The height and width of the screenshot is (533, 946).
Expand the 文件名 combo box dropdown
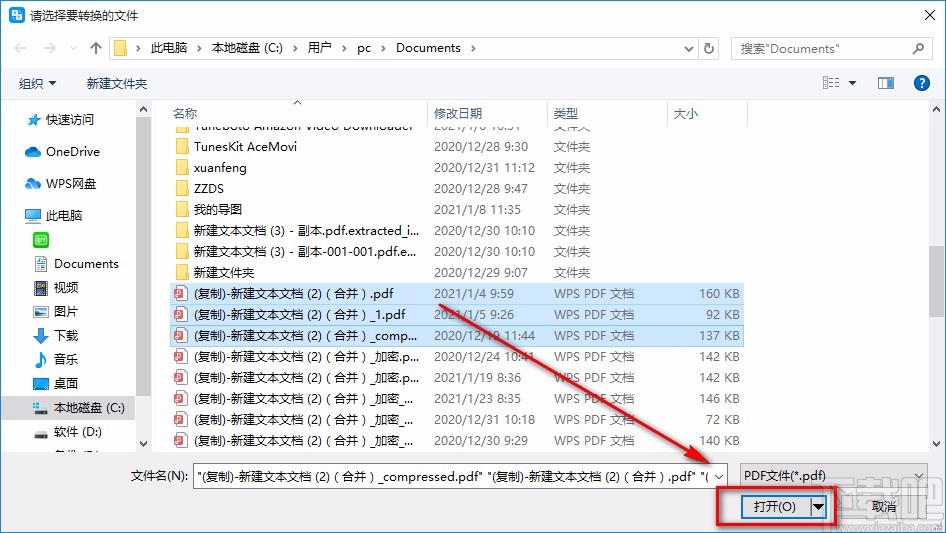tap(719, 476)
